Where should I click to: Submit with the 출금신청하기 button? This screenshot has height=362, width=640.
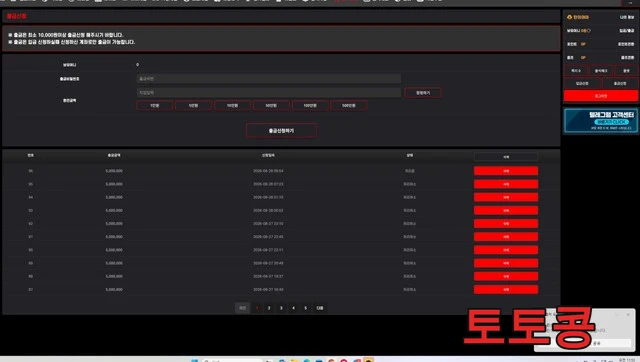click(x=281, y=131)
